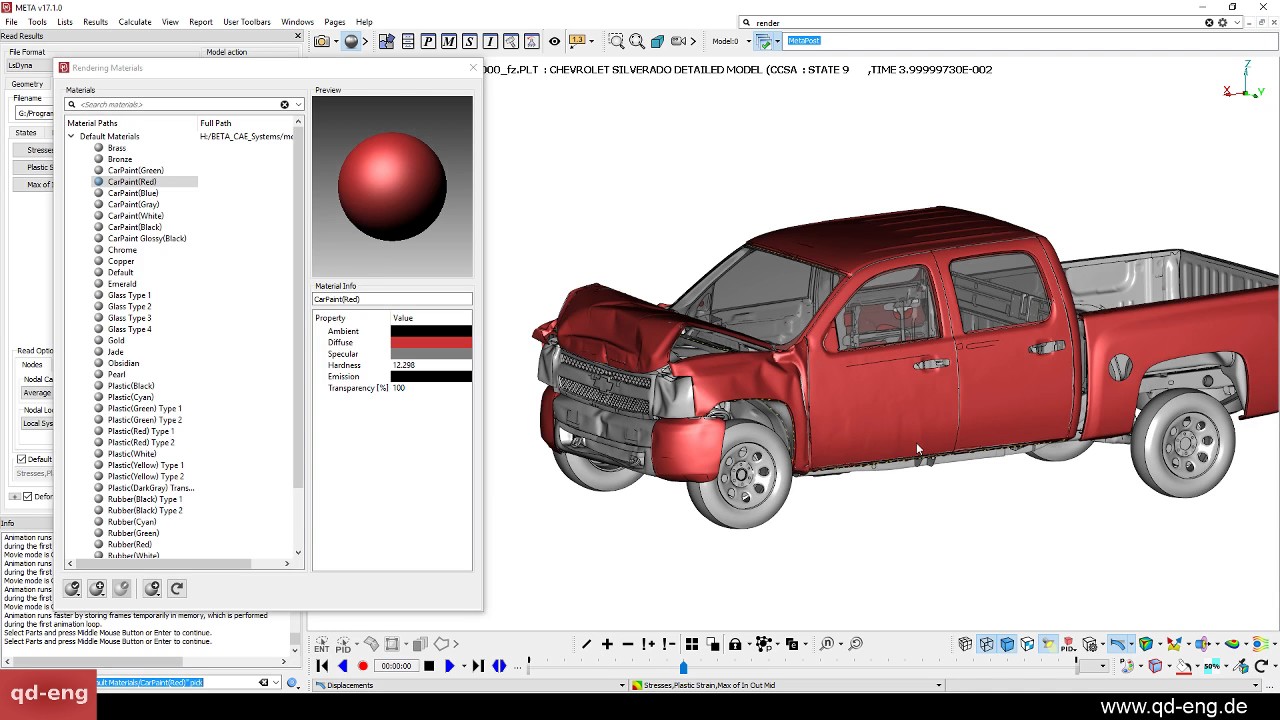Click the plus add icon in focus toolbar

click(607, 644)
